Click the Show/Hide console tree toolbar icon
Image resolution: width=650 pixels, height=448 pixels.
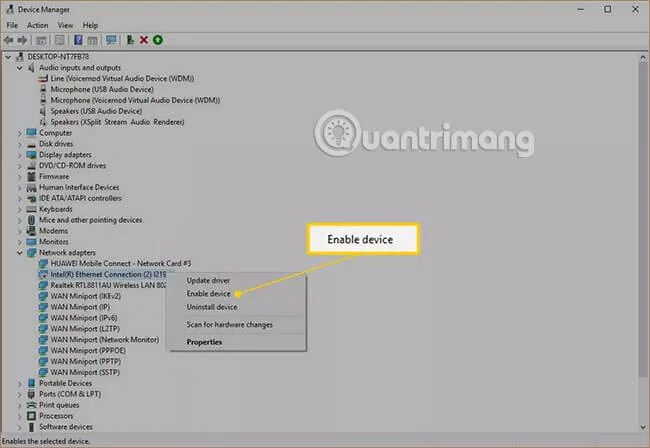pyautogui.click(x=41, y=40)
